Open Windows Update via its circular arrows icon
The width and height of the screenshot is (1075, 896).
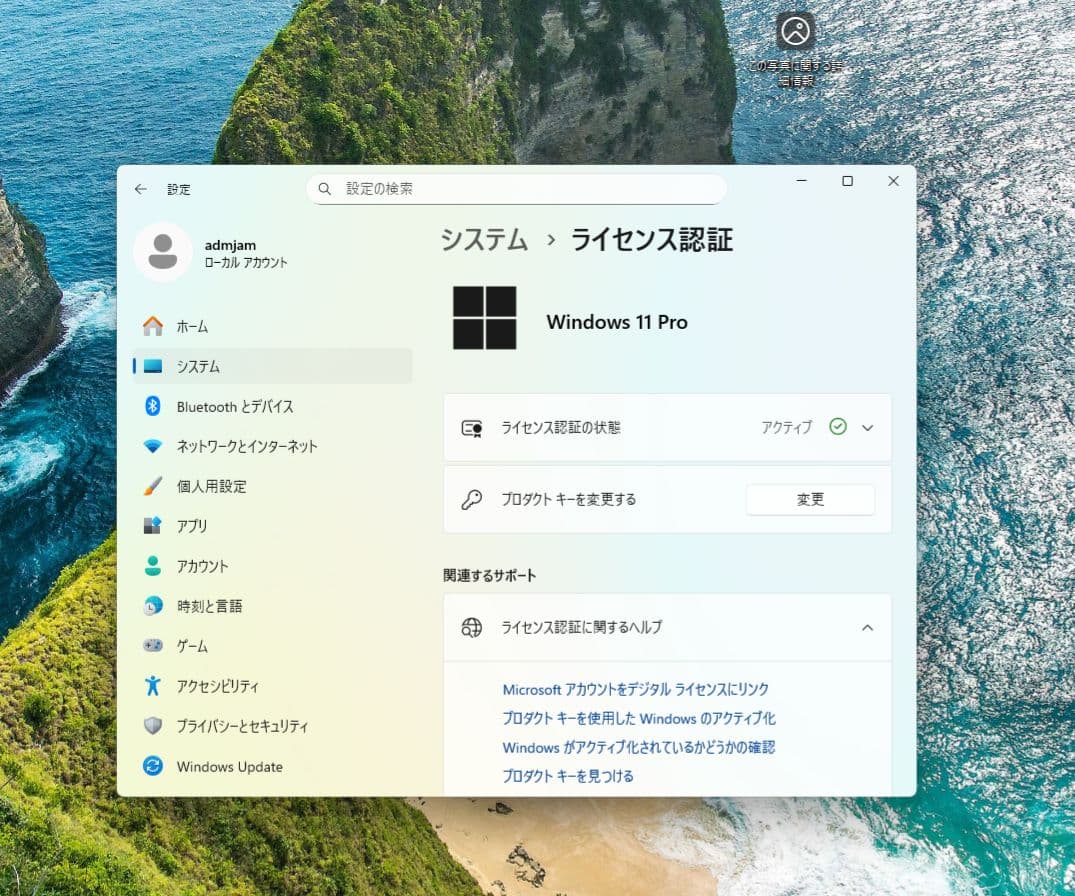point(154,766)
